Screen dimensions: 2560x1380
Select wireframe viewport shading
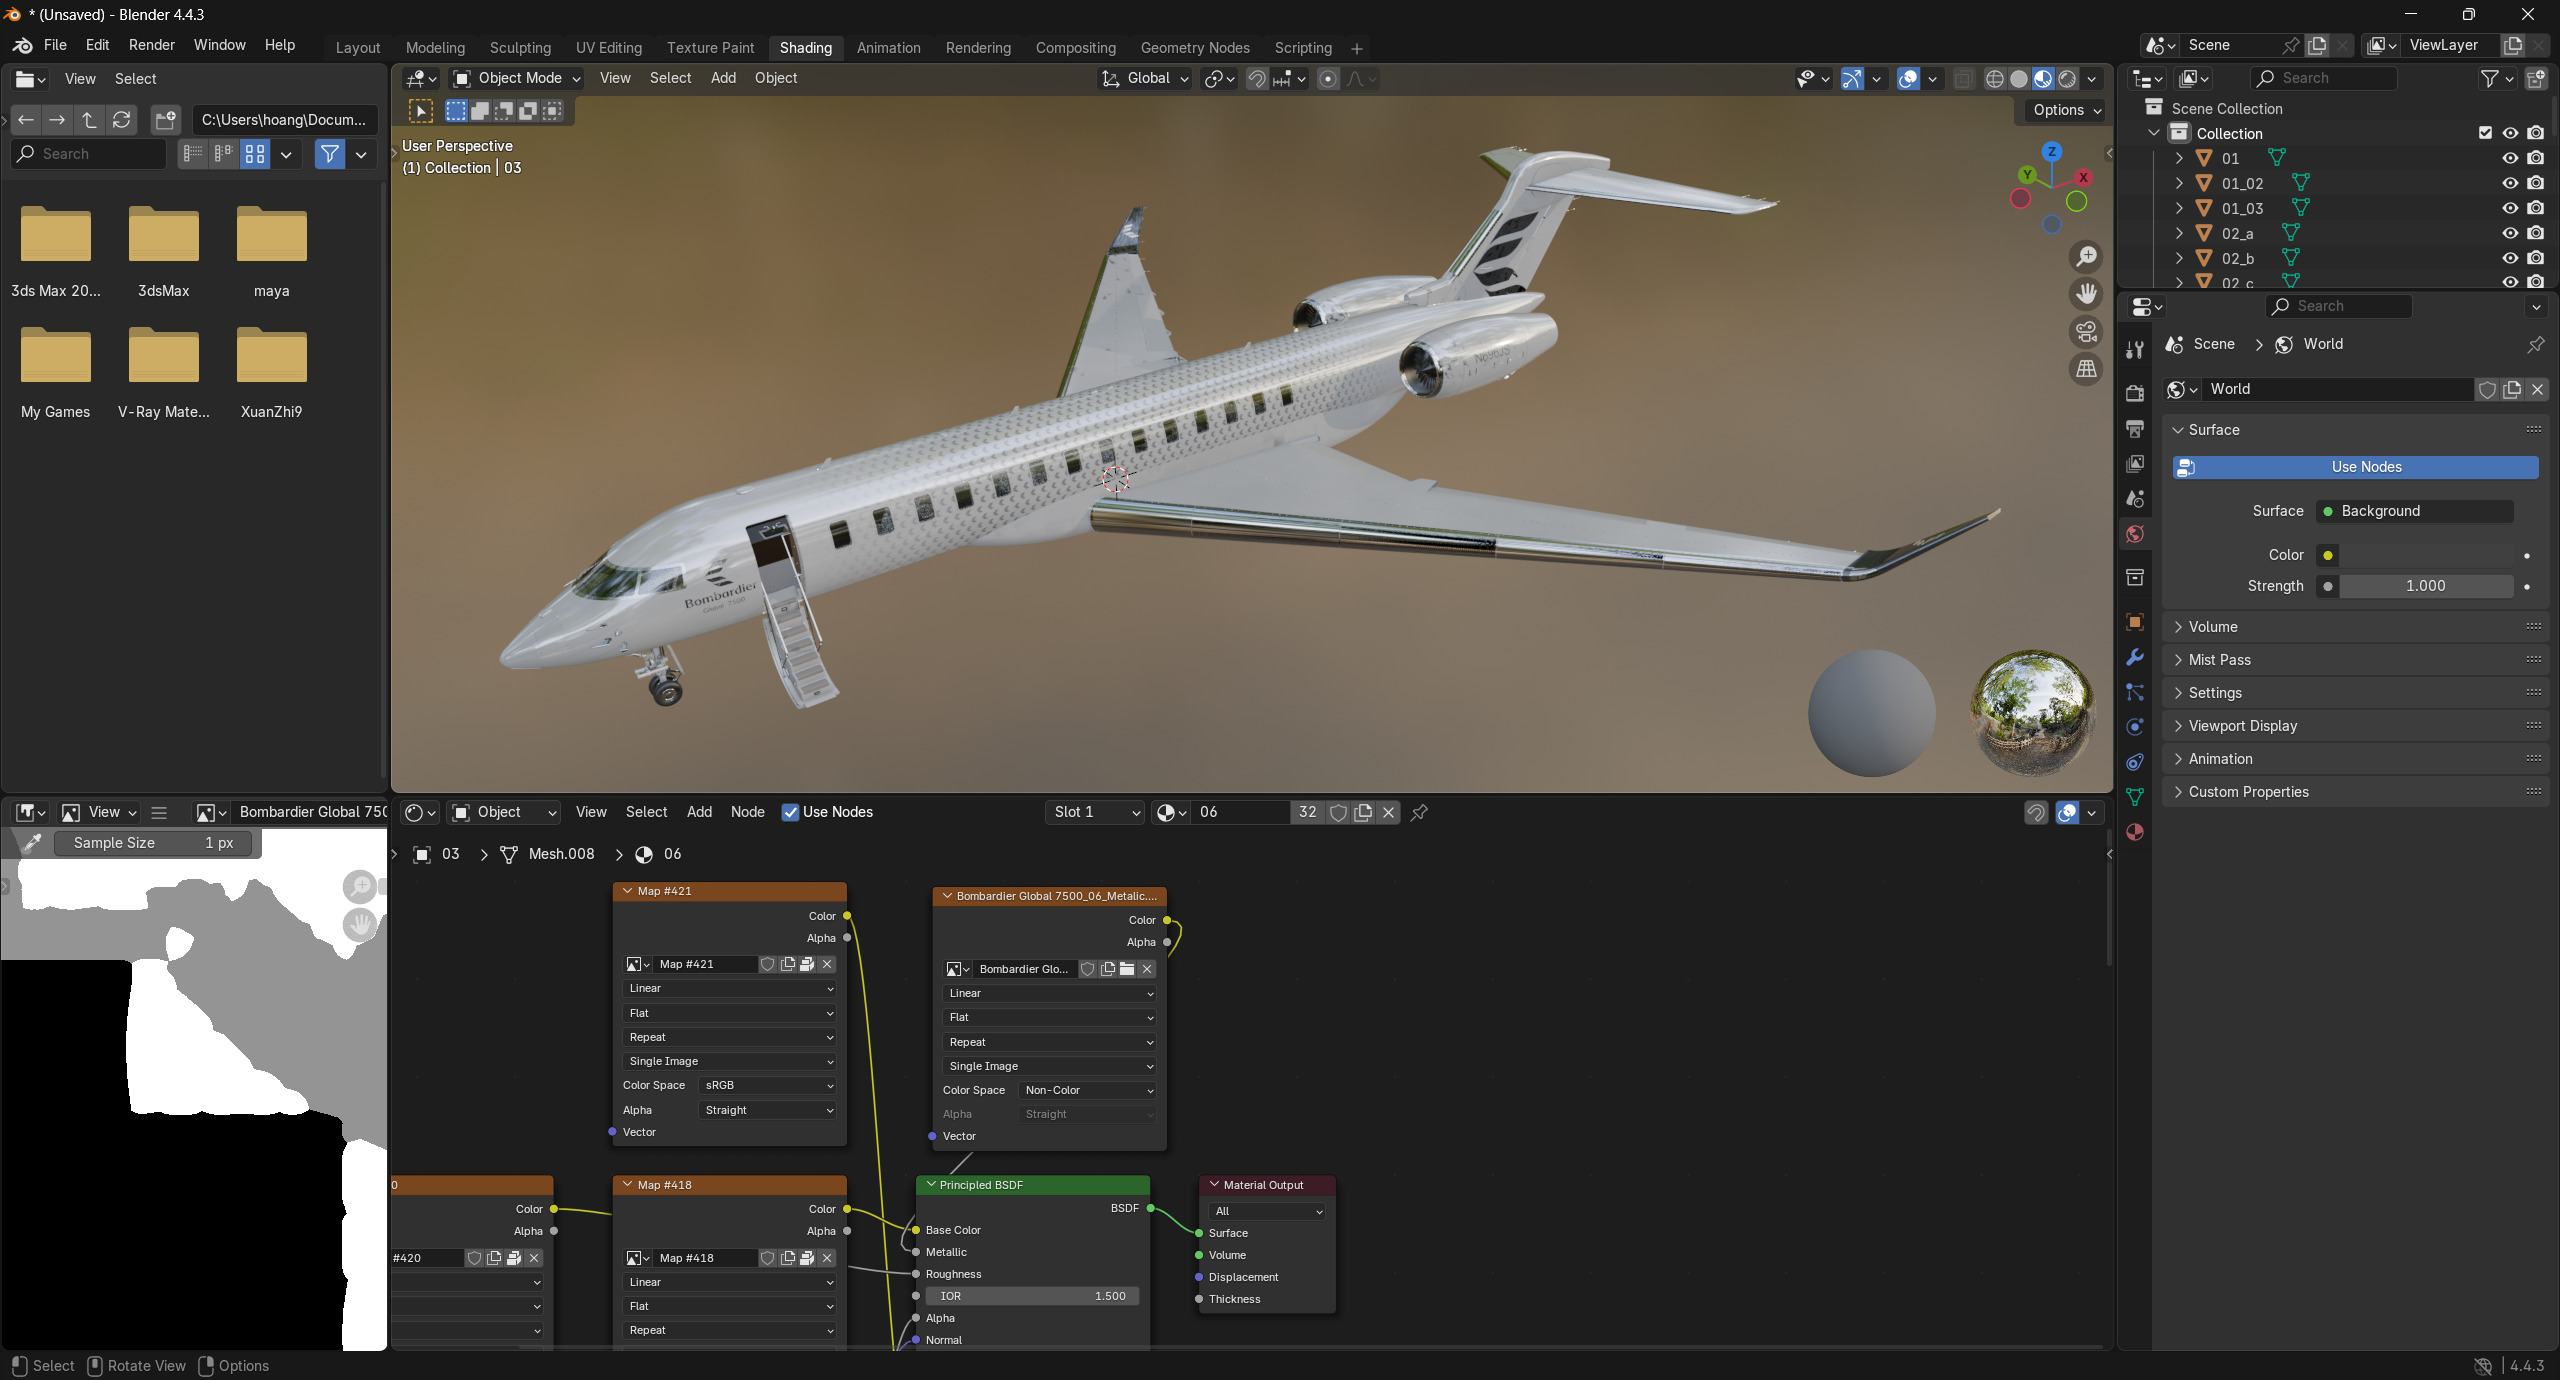tap(1994, 78)
